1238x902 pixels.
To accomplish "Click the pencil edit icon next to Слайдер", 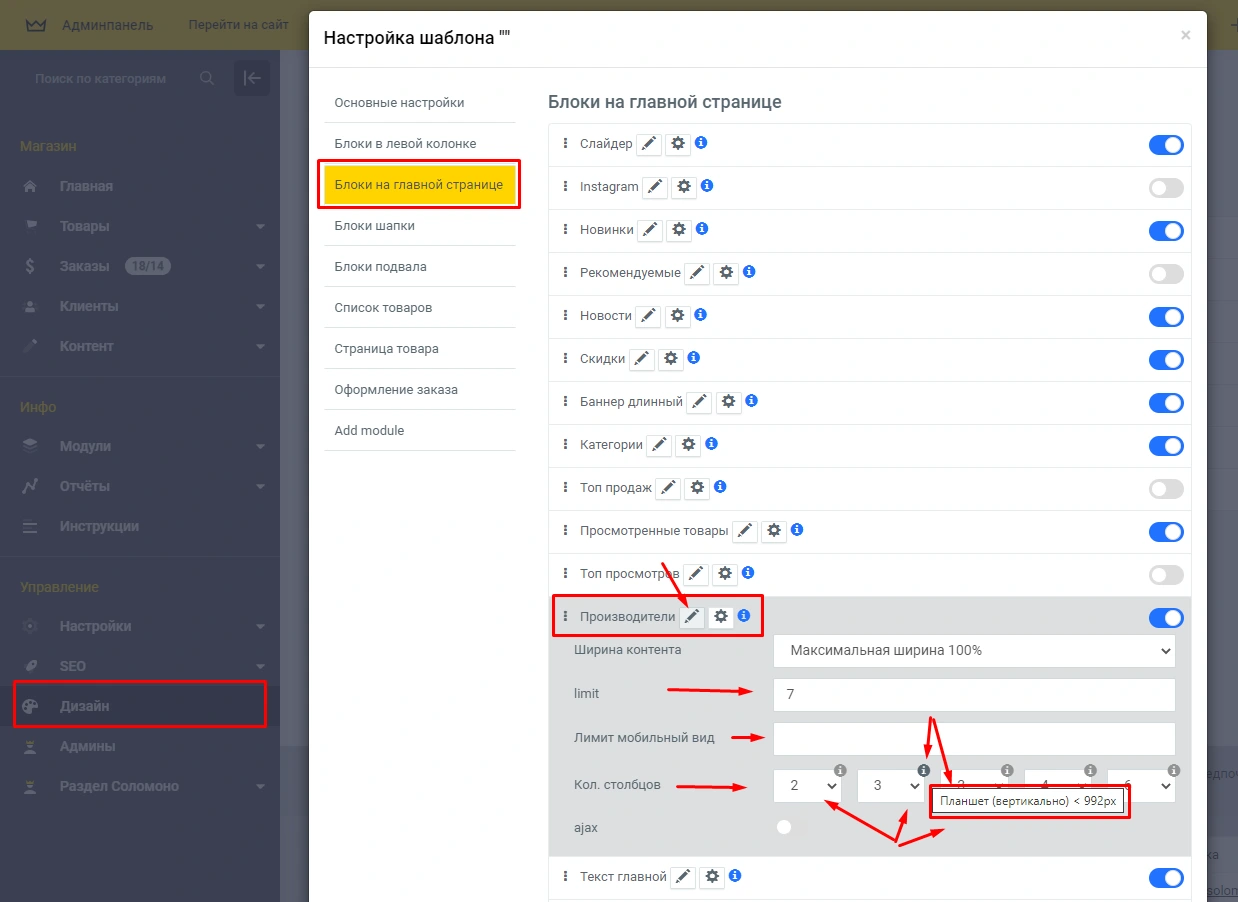I will (650, 144).
